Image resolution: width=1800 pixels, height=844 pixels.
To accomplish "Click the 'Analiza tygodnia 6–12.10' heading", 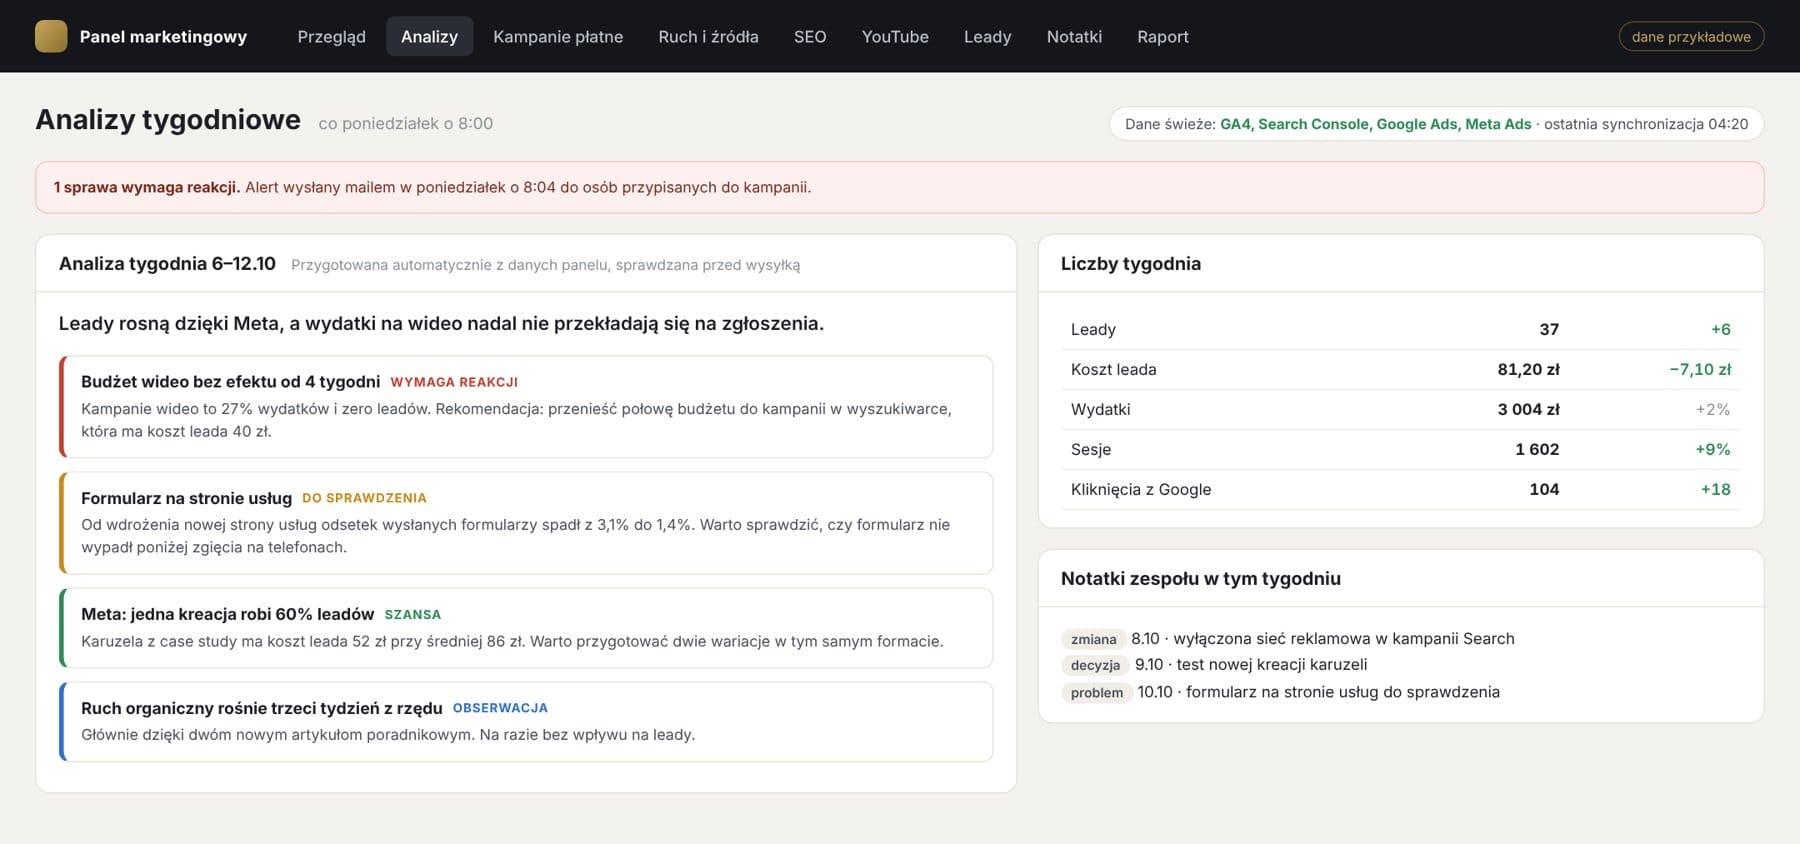I will (167, 264).
